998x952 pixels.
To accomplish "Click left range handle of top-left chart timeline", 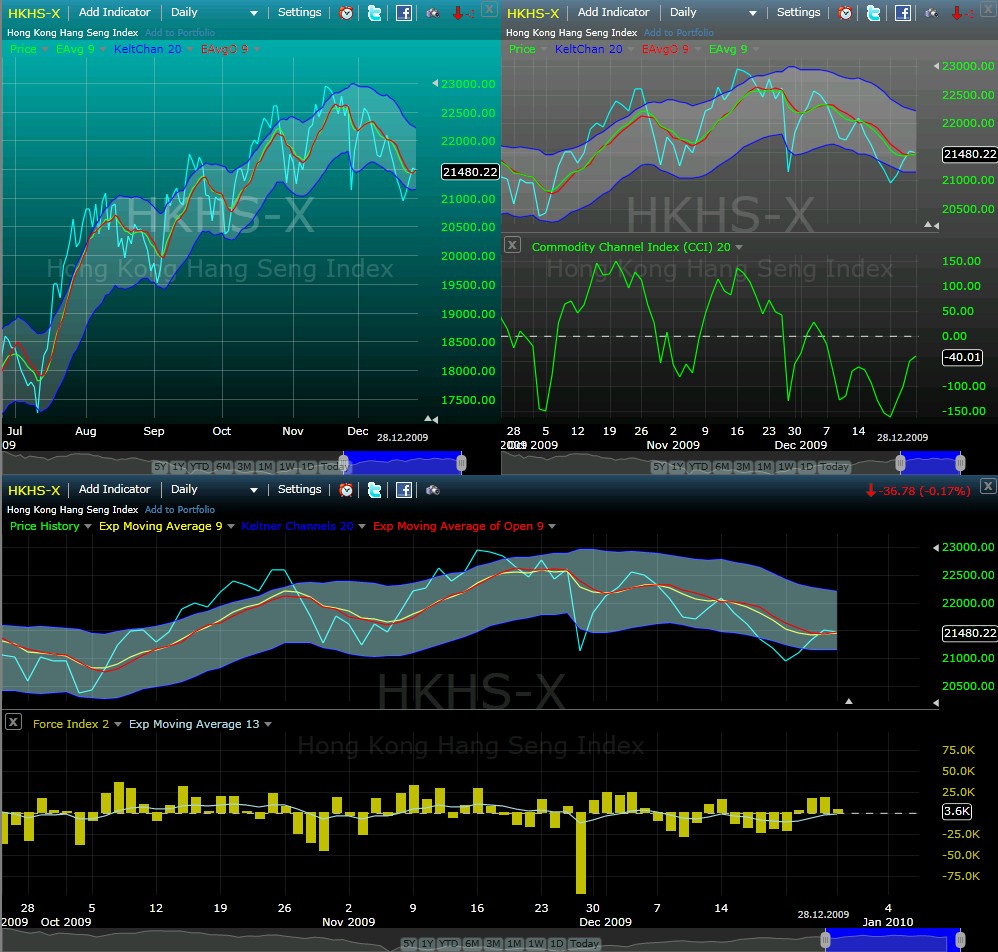I will tap(344, 463).
